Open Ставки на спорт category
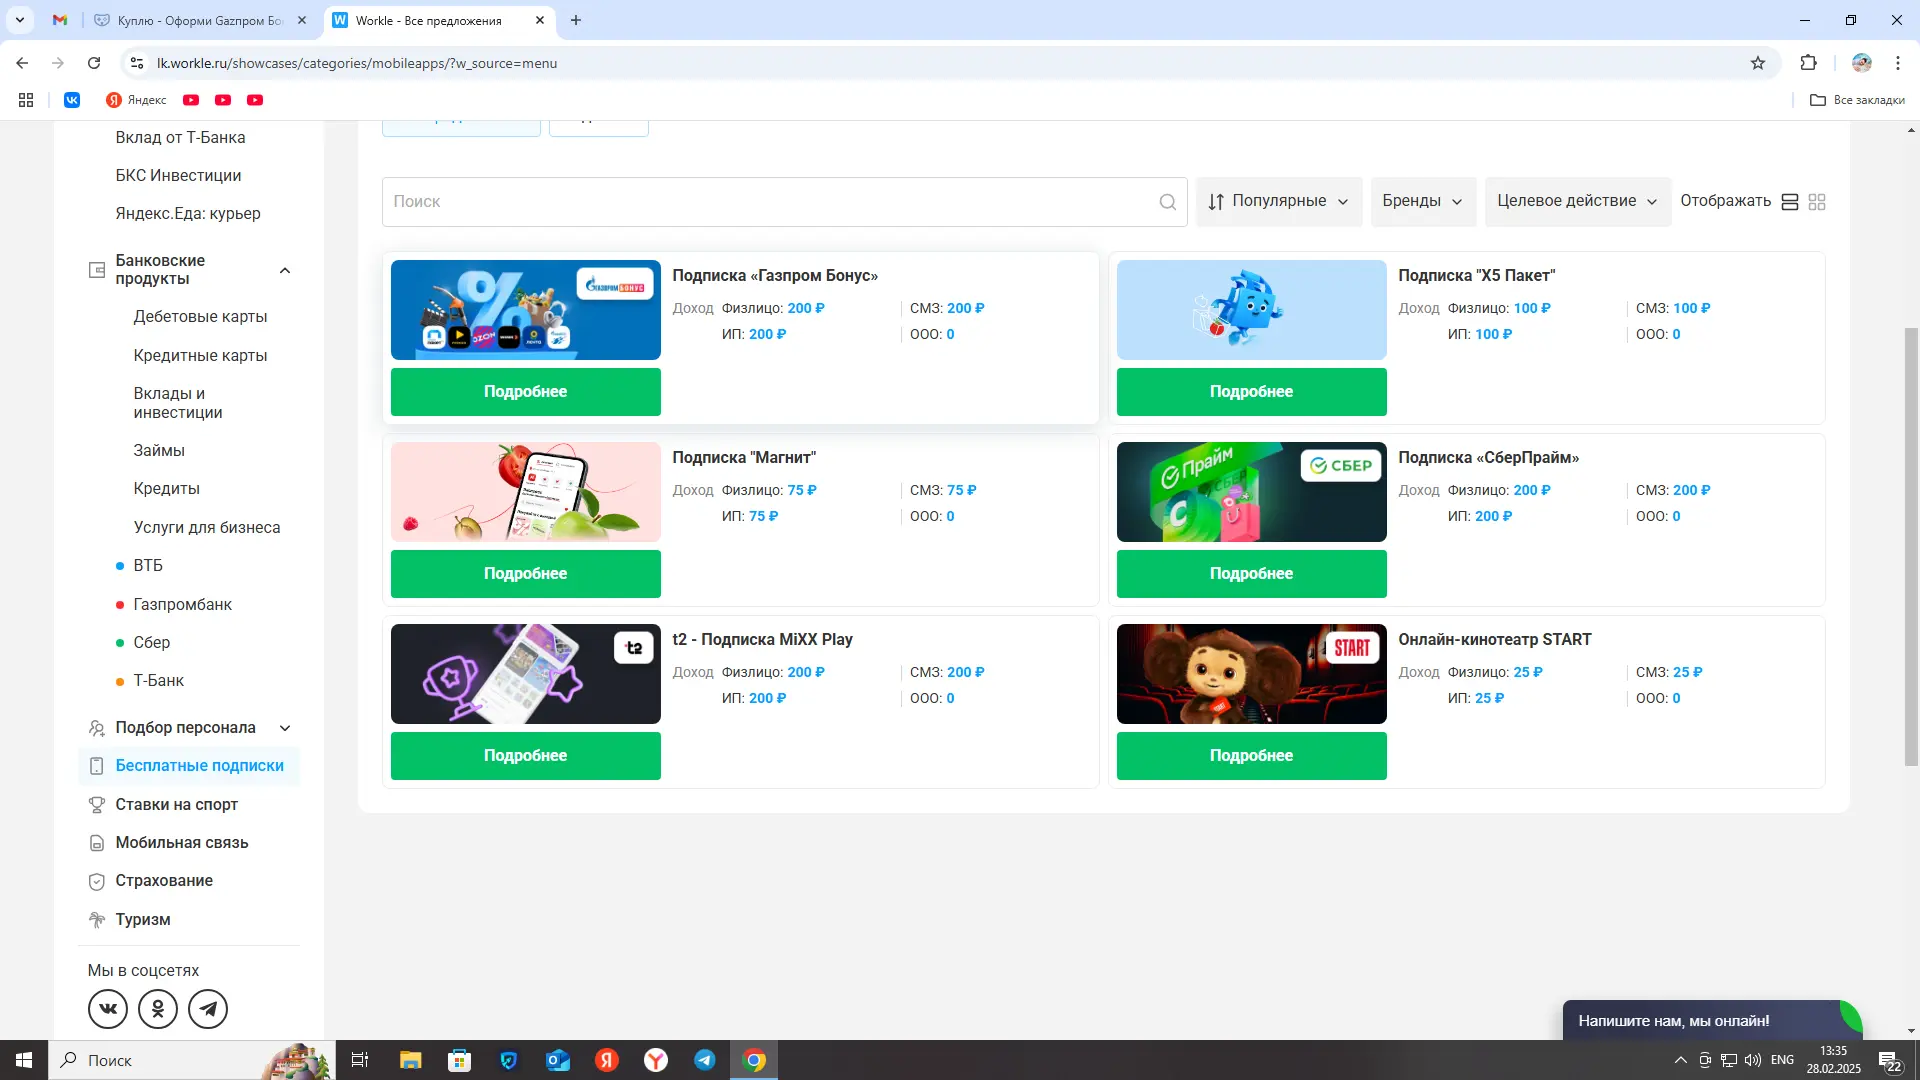The image size is (1920, 1080). [176, 805]
